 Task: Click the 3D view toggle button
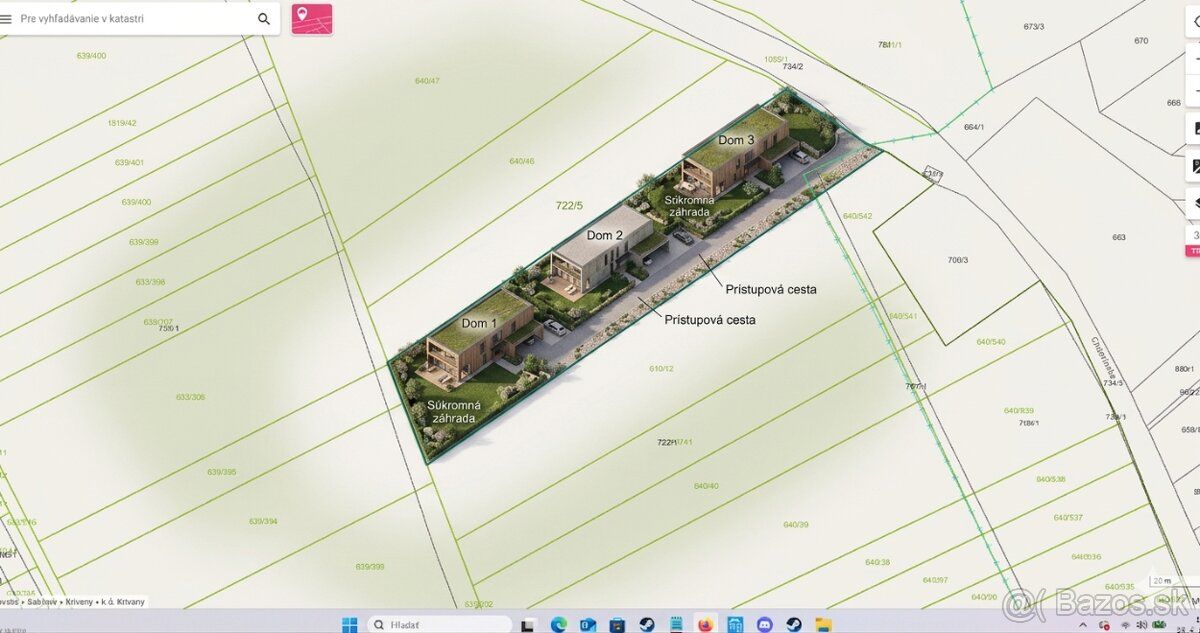[1195, 235]
